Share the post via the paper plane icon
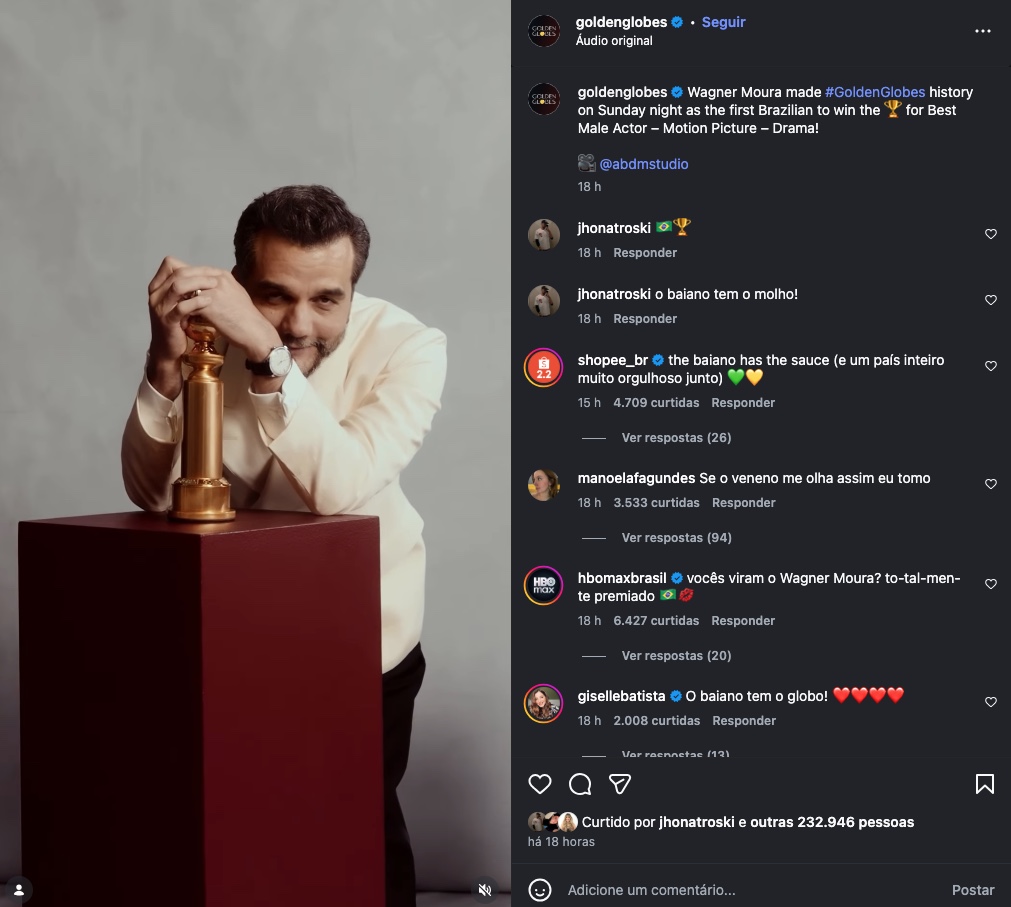Image resolution: width=1011 pixels, height=907 pixels. [619, 784]
